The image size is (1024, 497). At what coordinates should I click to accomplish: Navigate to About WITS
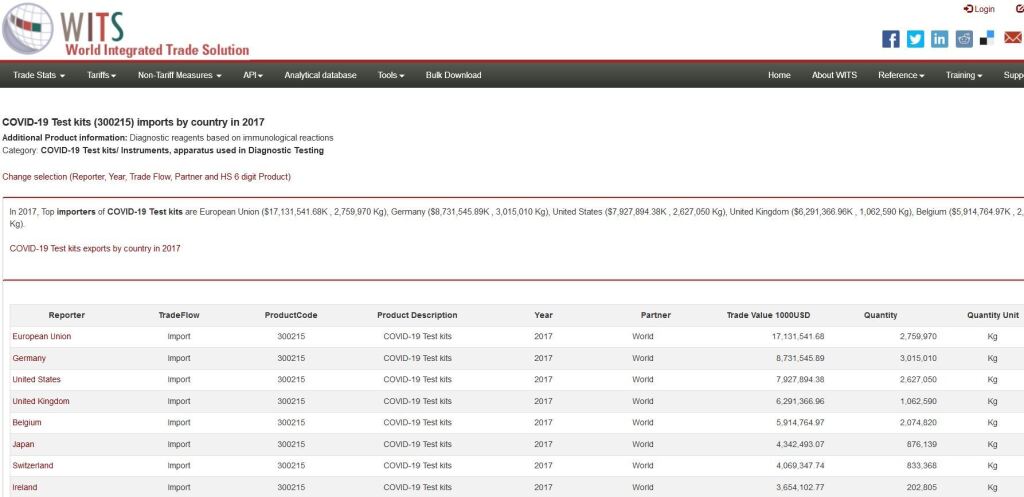tap(834, 75)
